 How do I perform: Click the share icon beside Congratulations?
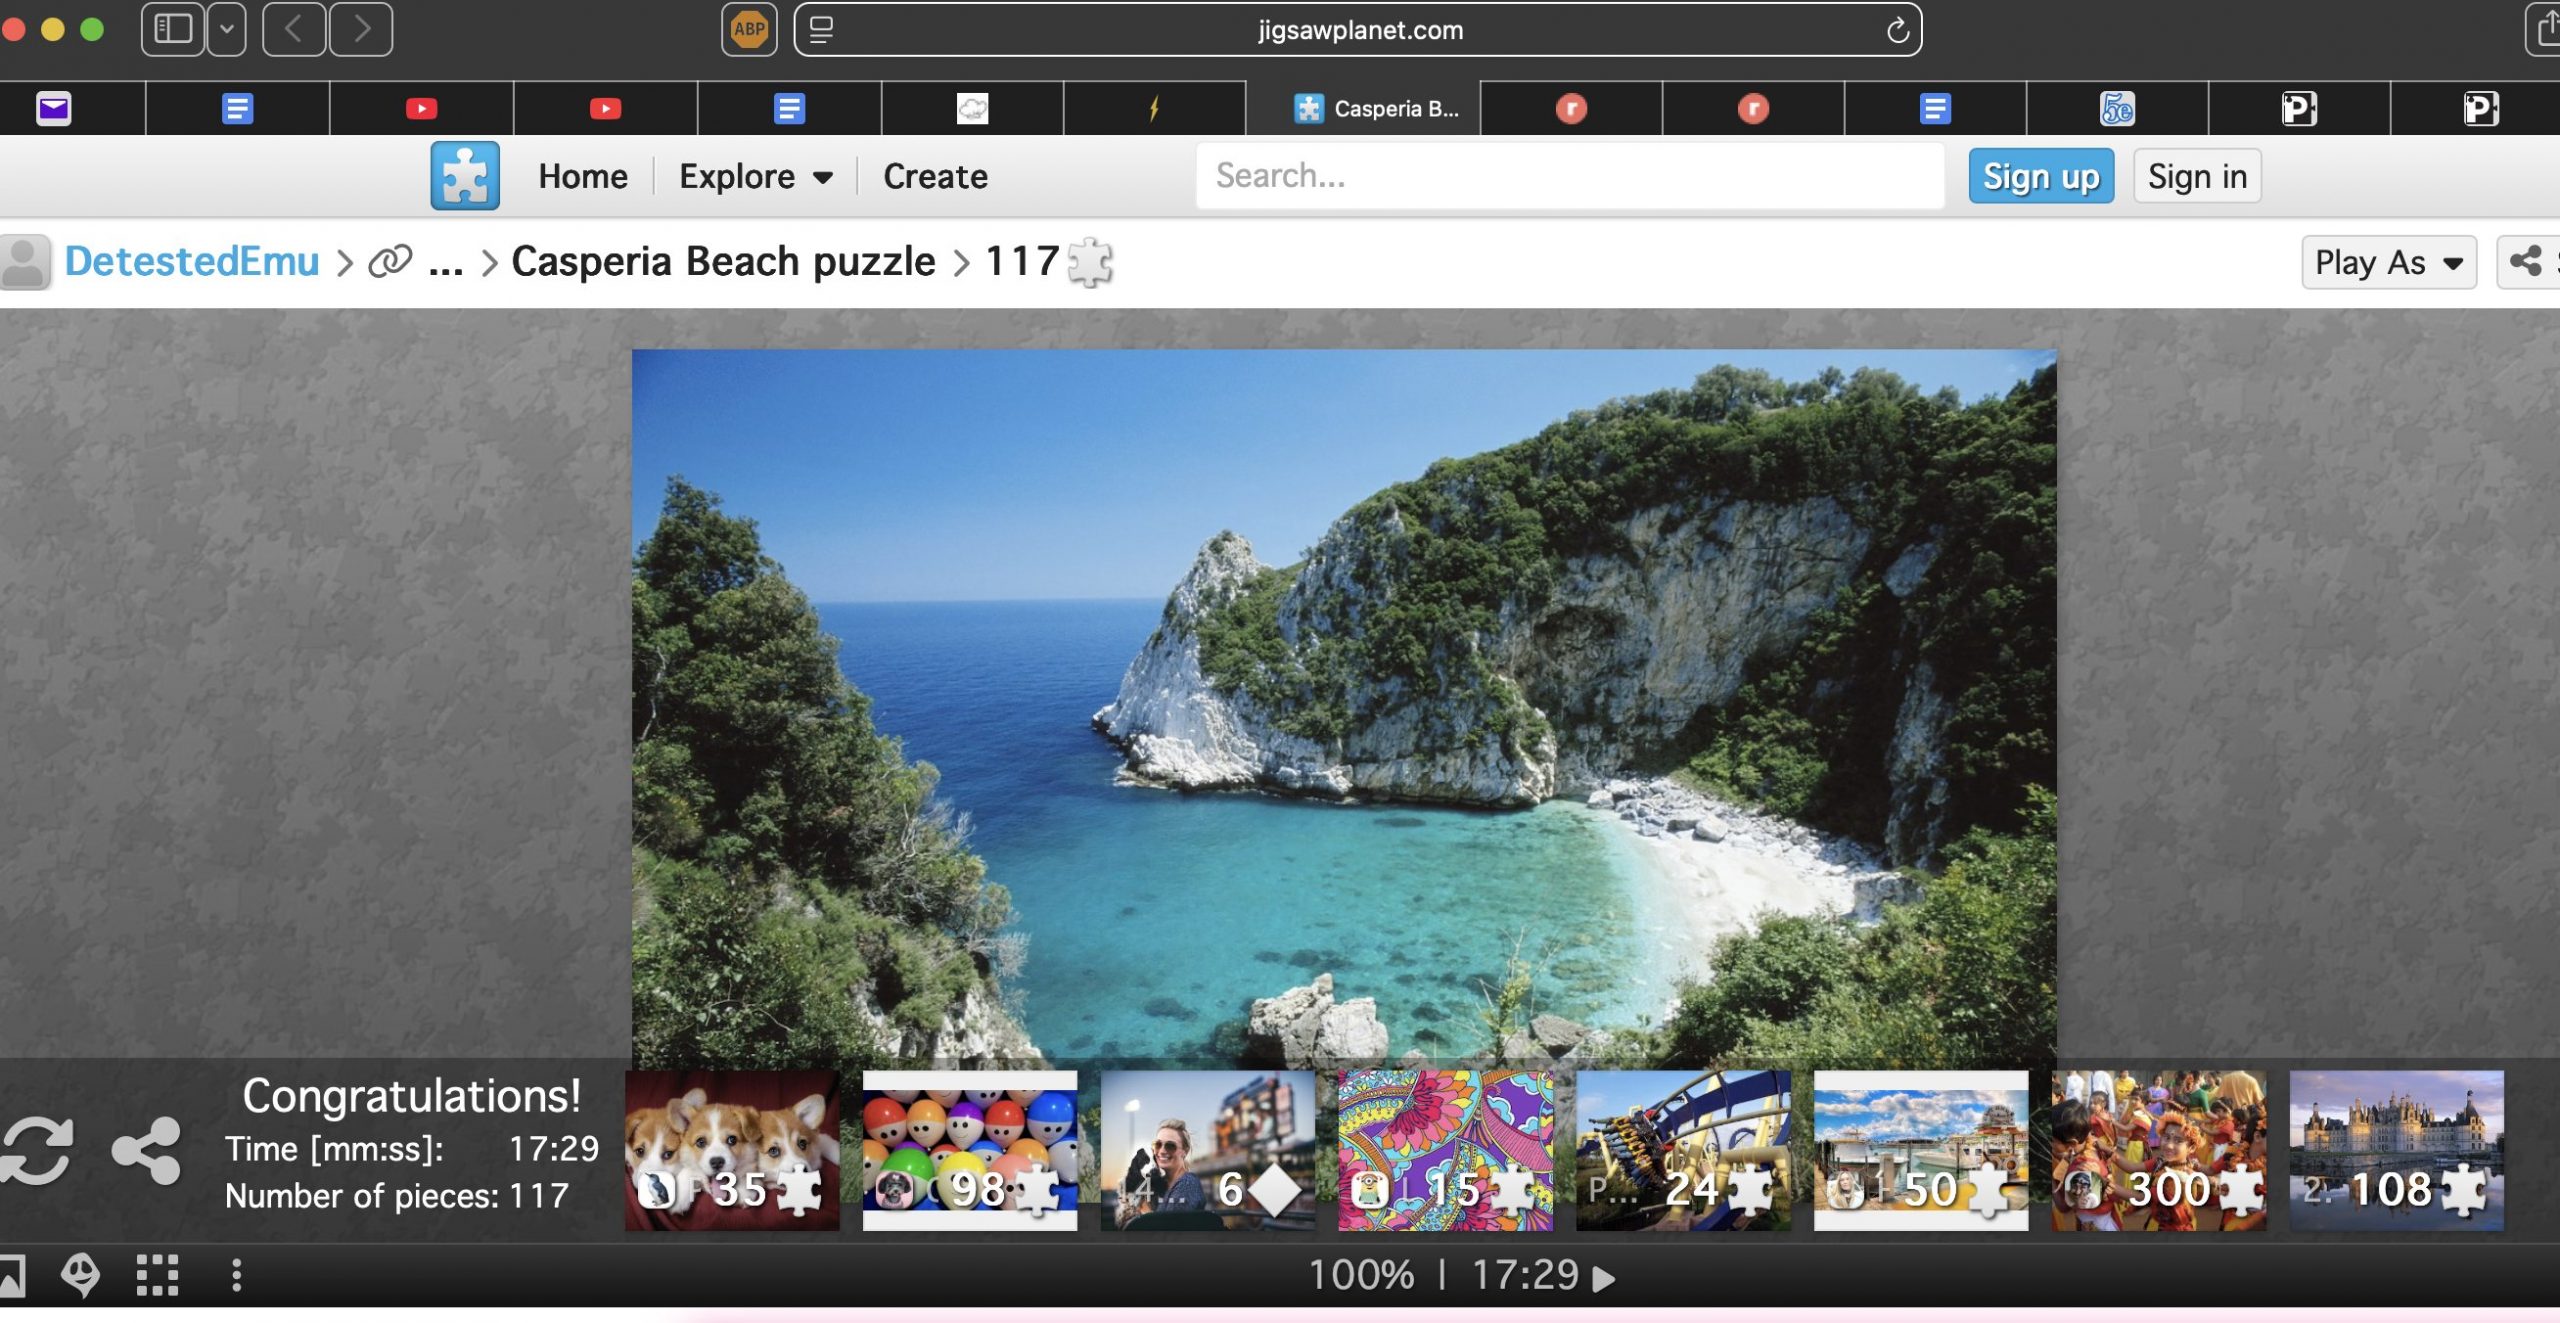pos(147,1150)
